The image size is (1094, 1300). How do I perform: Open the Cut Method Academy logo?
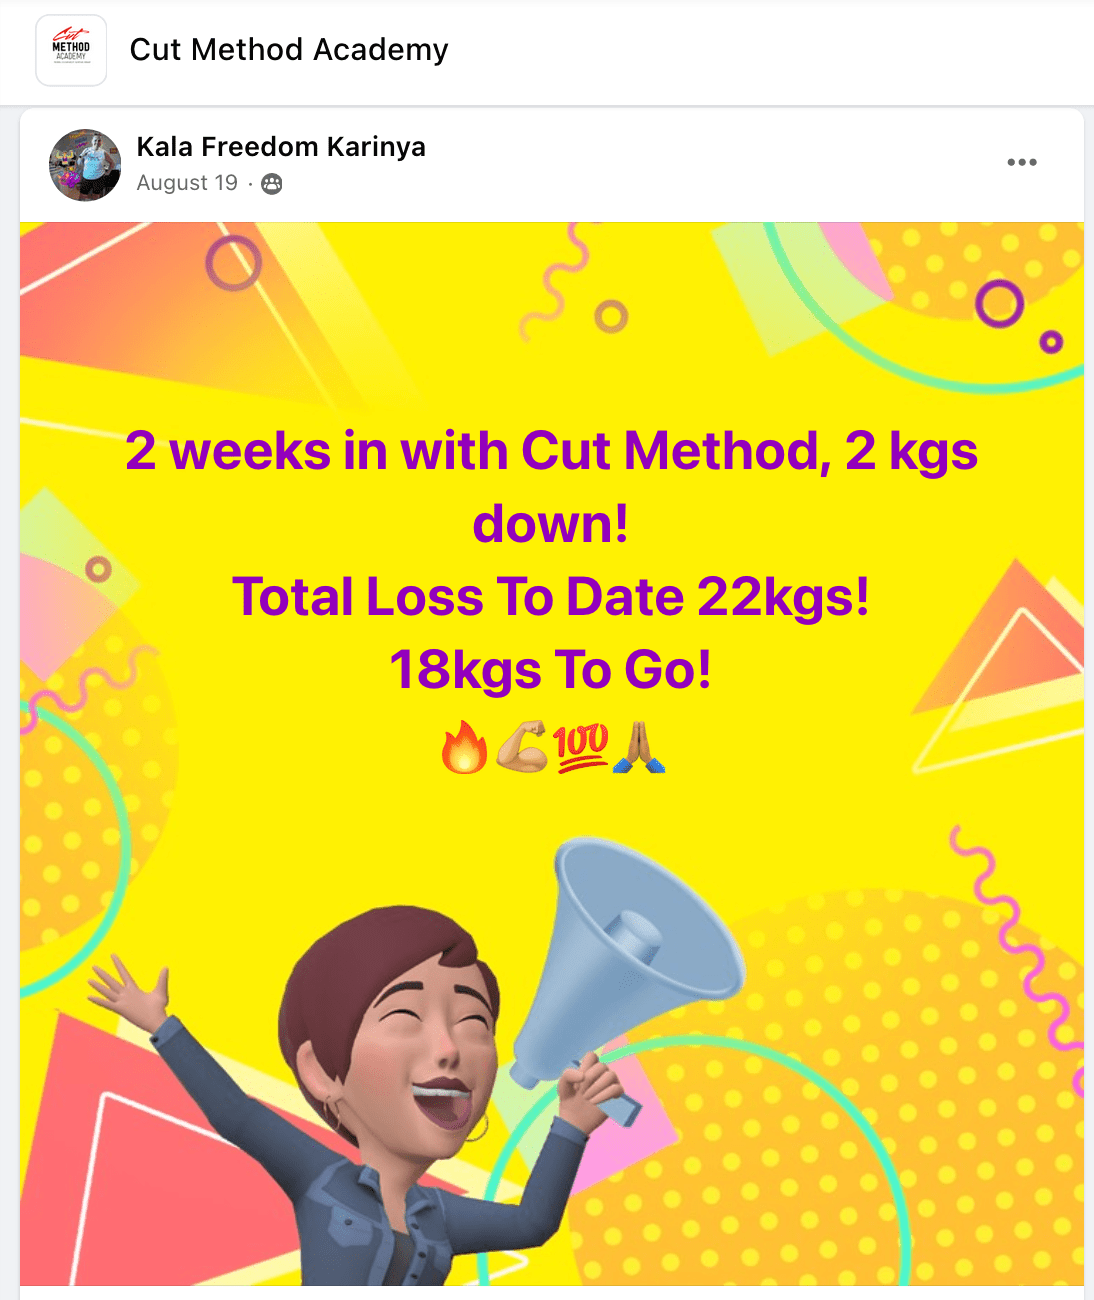pyautogui.click(x=71, y=50)
